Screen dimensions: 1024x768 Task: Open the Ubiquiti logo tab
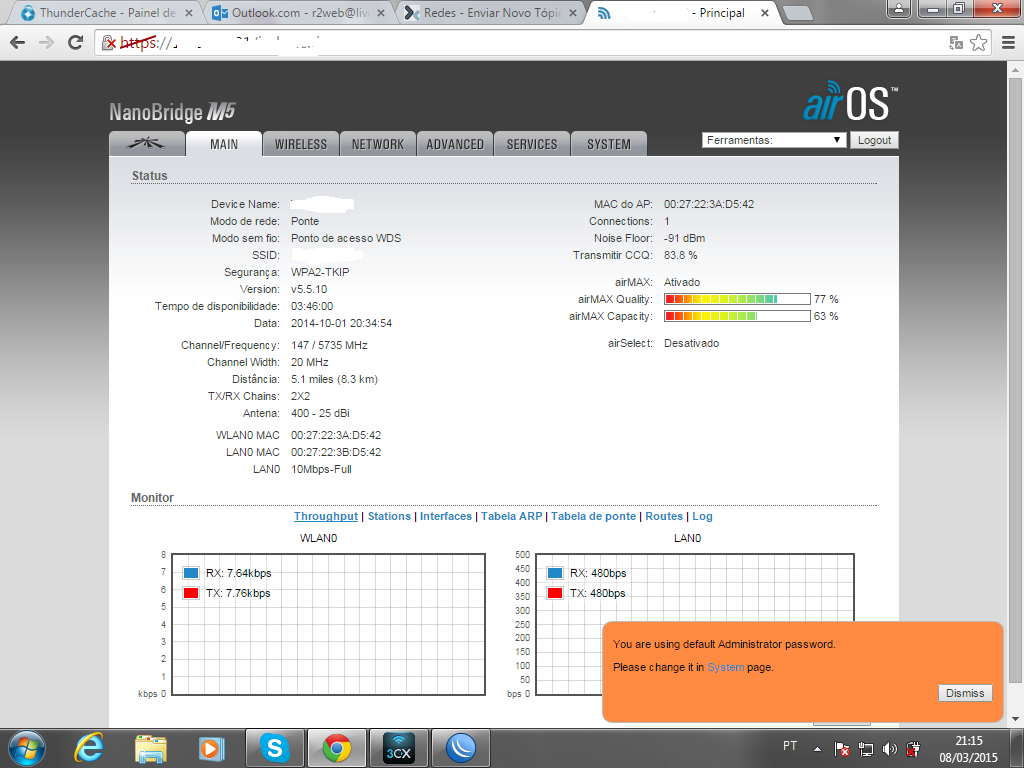[147, 144]
